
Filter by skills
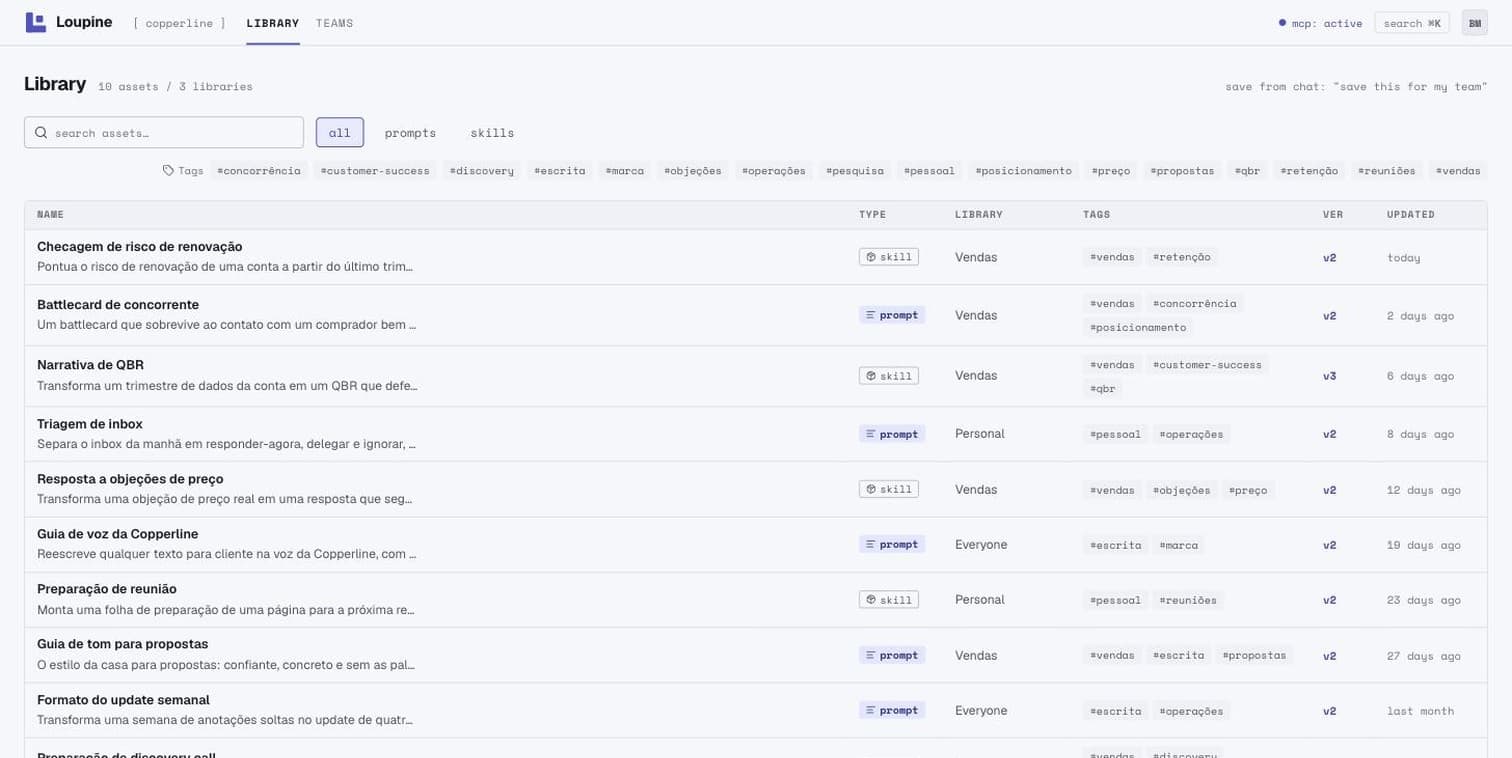tap(492, 132)
